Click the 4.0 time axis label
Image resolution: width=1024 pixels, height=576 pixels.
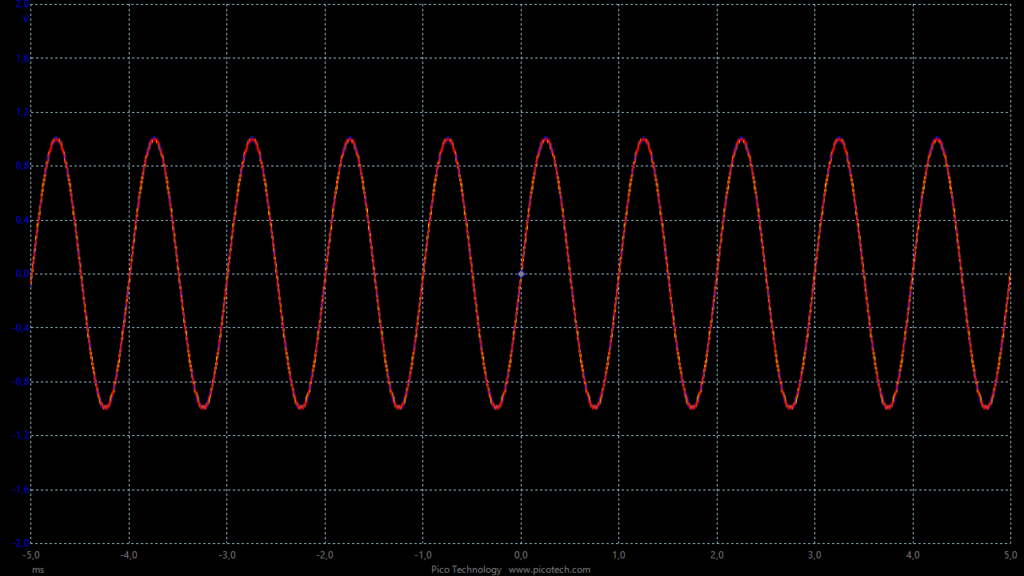tap(912, 555)
